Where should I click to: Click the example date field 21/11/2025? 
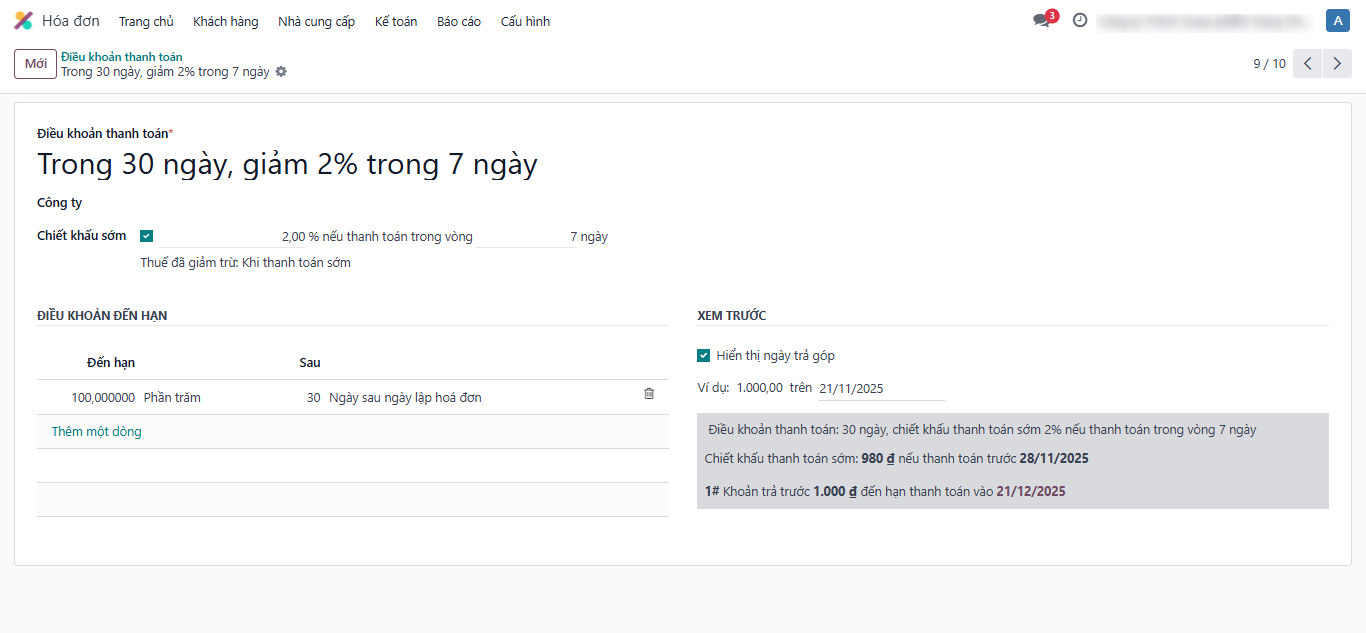880,388
